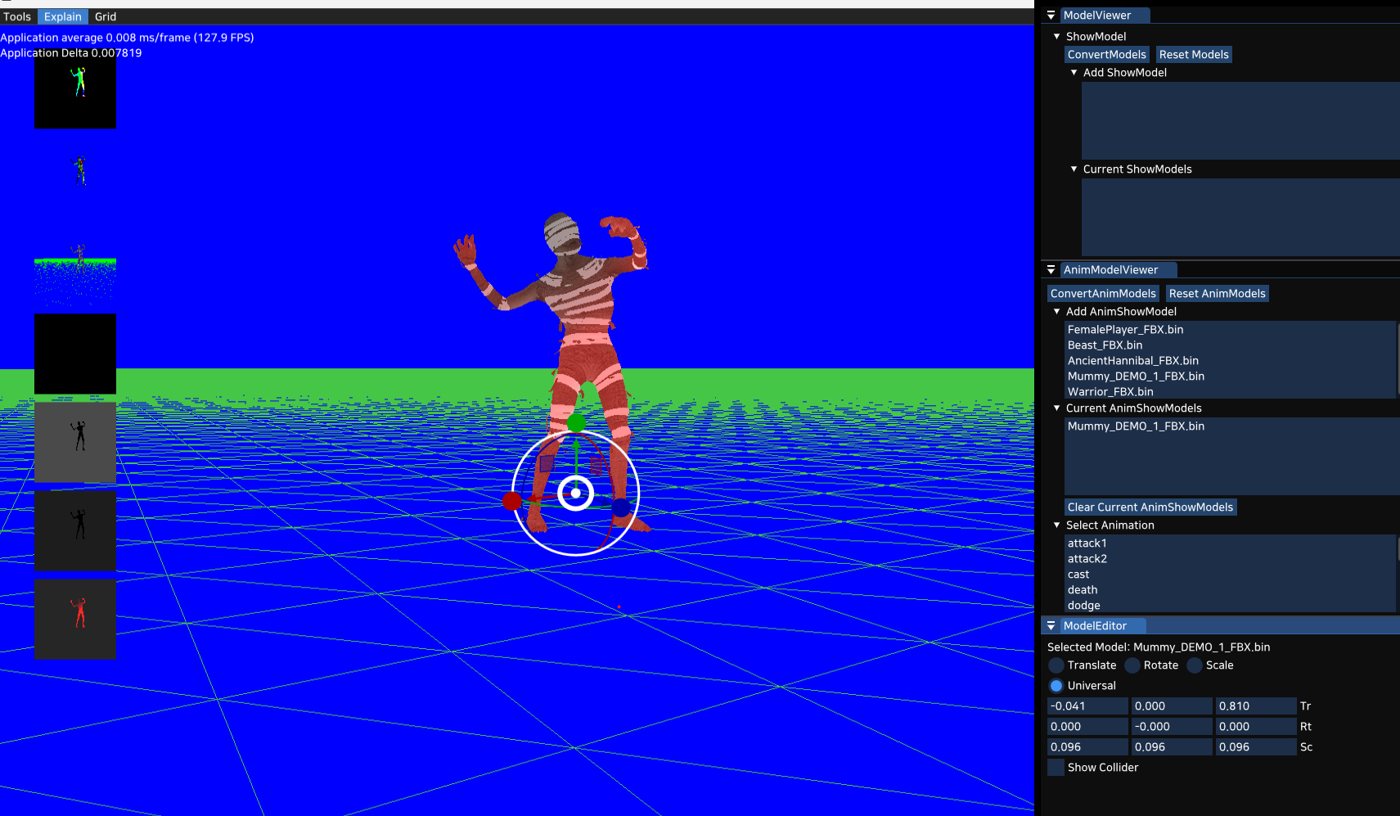Enable the Show Collider checkbox
The height and width of the screenshot is (816, 1400).
pyautogui.click(x=1056, y=767)
